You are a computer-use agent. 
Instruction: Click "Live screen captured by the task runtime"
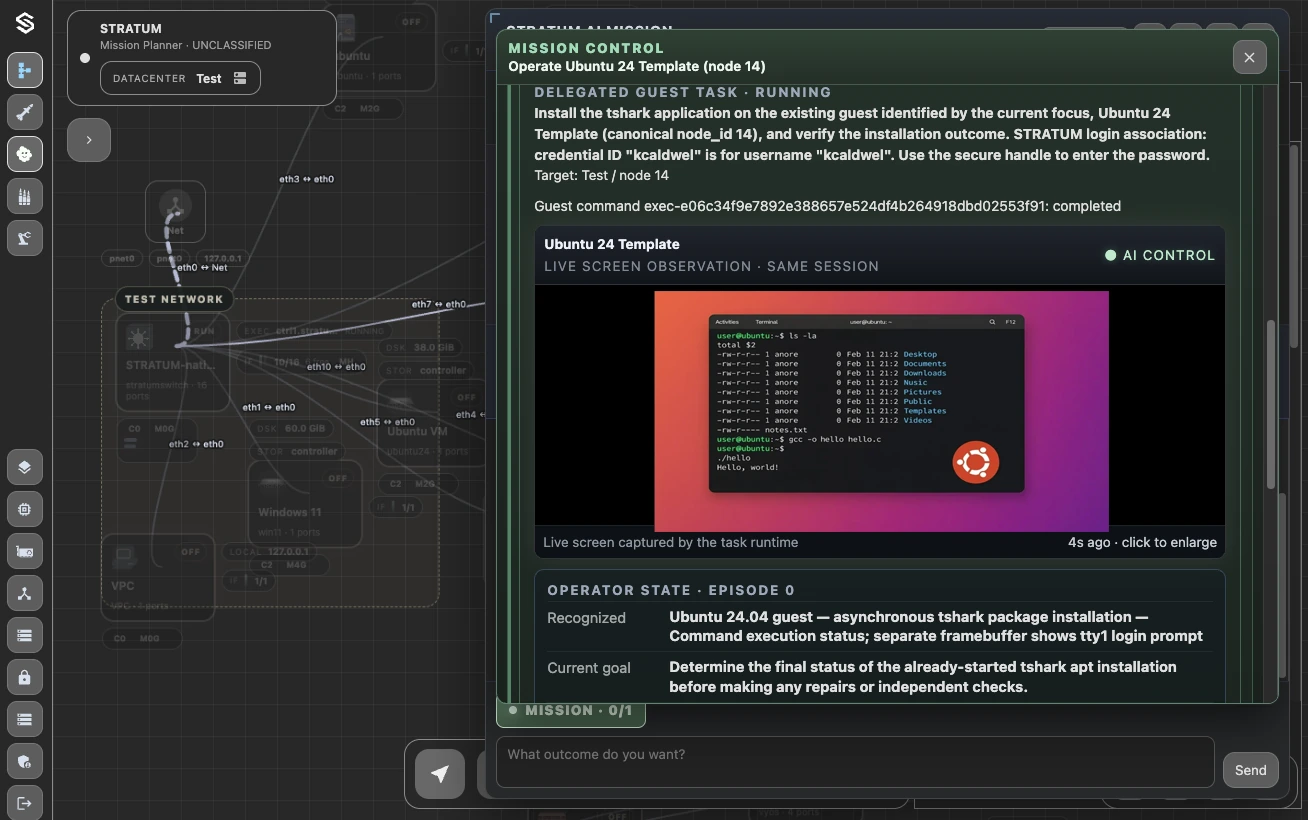[670, 542]
